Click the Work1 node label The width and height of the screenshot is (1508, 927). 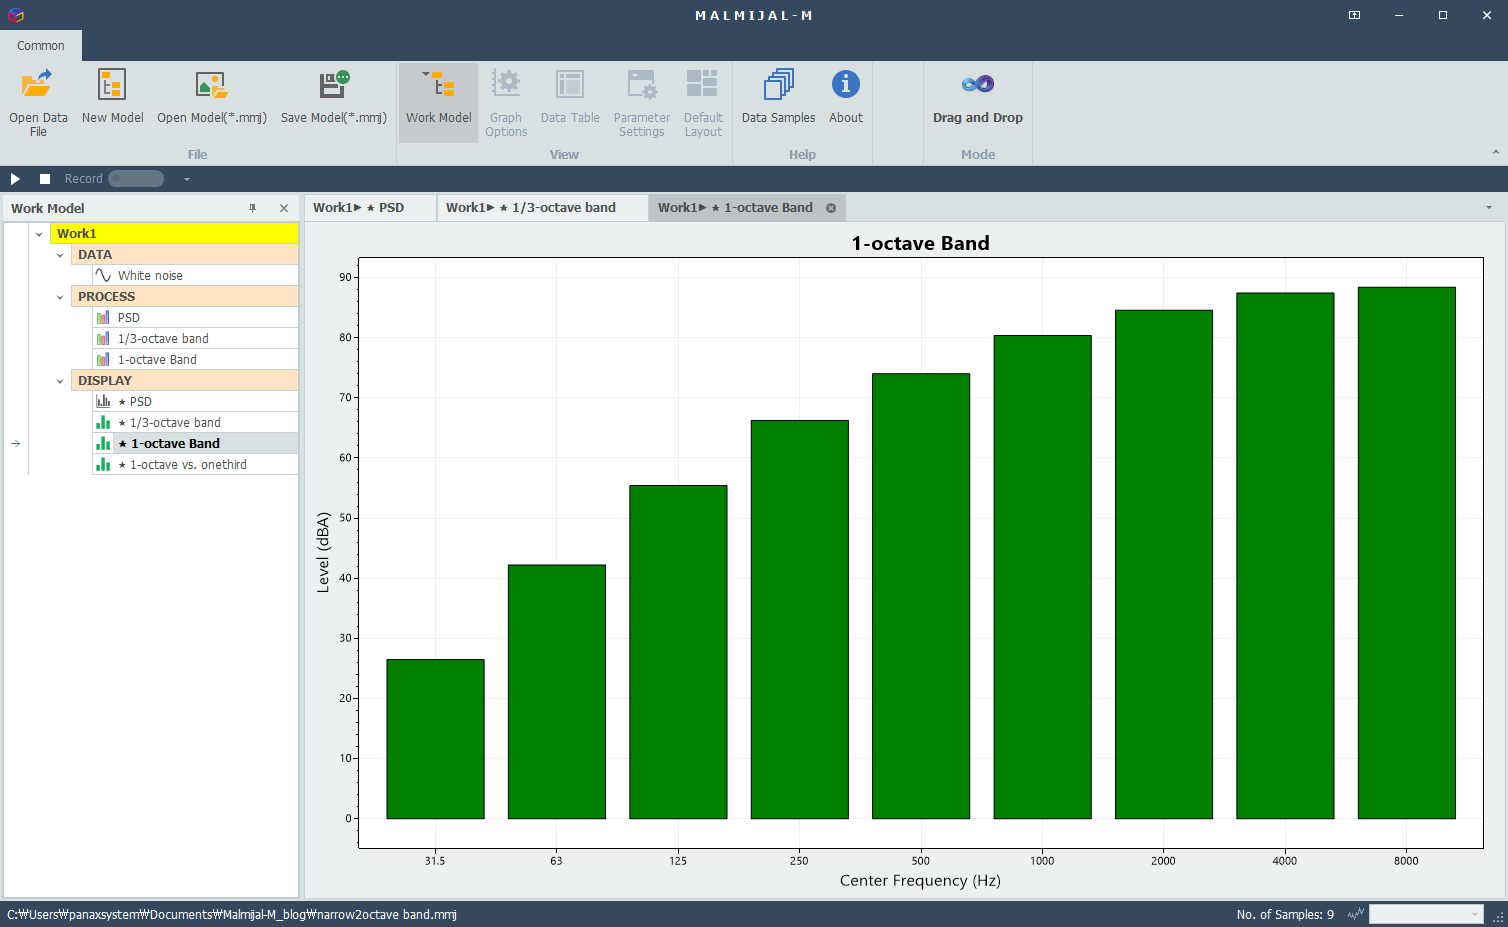coord(77,233)
